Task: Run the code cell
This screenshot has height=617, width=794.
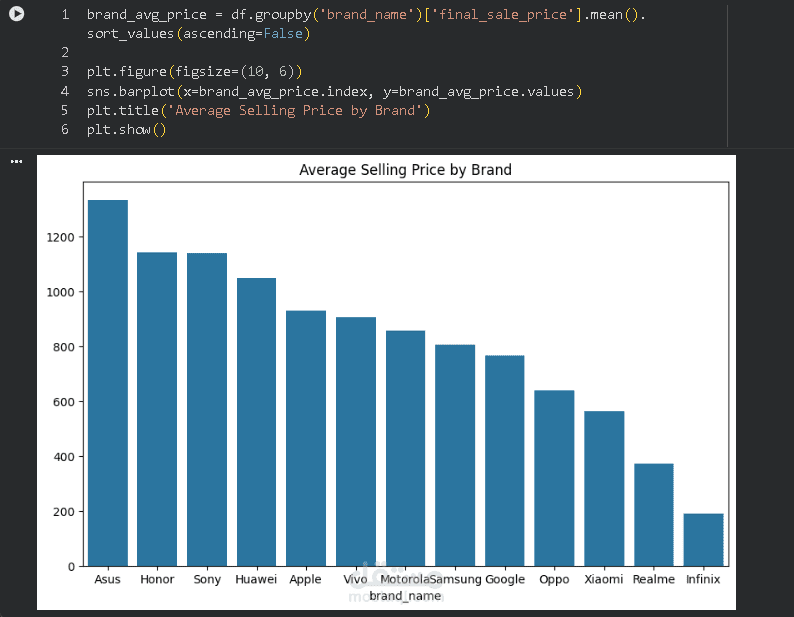Action: click(x=16, y=15)
